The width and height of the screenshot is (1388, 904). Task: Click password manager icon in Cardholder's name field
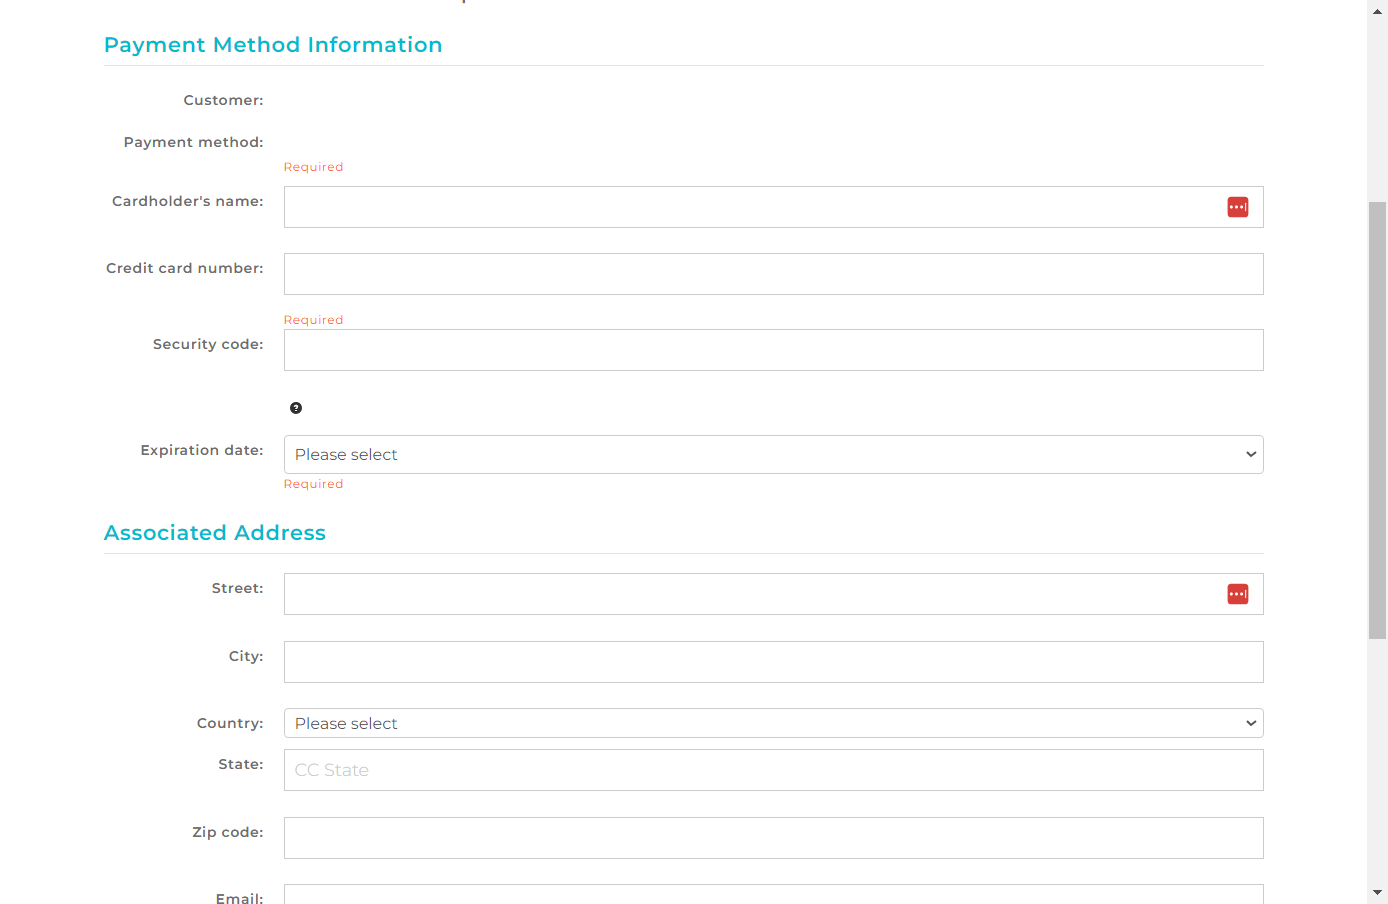tap(1238, 207)
